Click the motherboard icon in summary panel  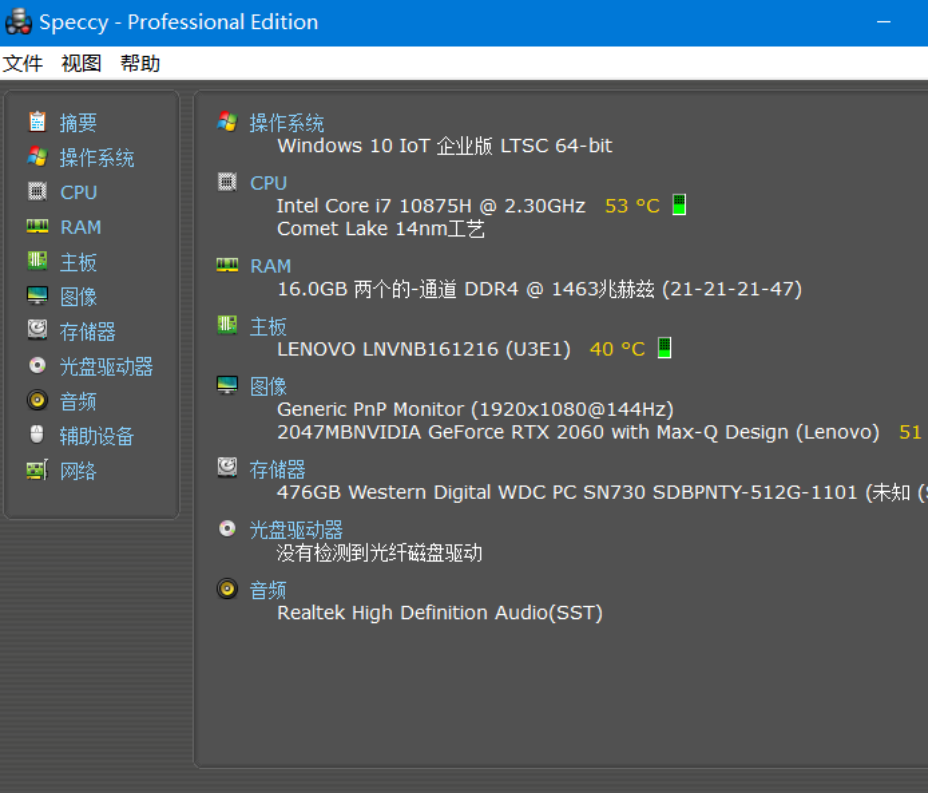(227, 324)
